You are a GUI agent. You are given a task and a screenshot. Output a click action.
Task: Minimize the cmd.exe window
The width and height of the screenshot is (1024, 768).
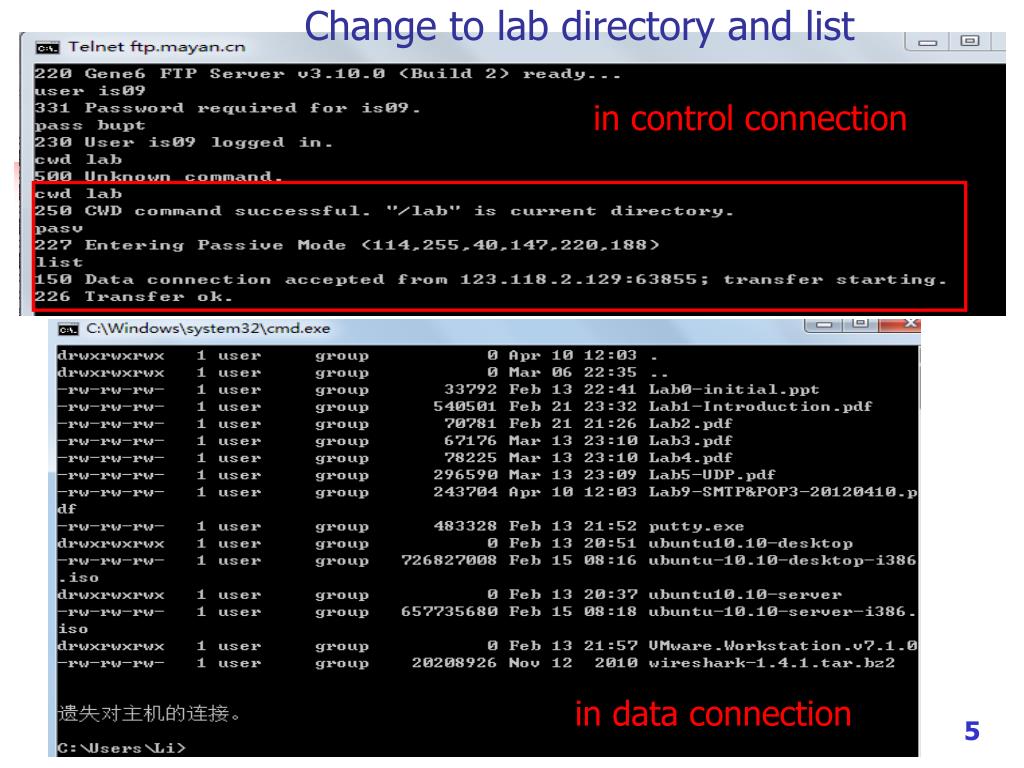[824, 325]
